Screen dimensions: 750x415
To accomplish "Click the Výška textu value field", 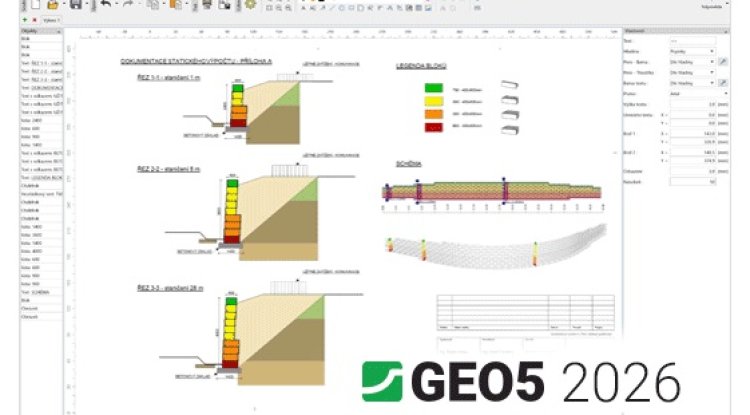I will click(x=692, y=104).
